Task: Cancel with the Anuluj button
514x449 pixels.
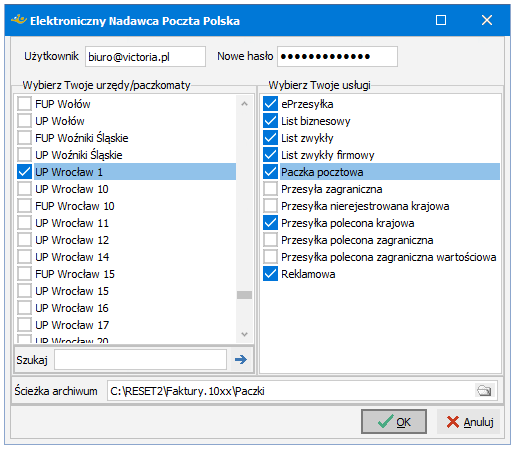Action: click(469, 422)
